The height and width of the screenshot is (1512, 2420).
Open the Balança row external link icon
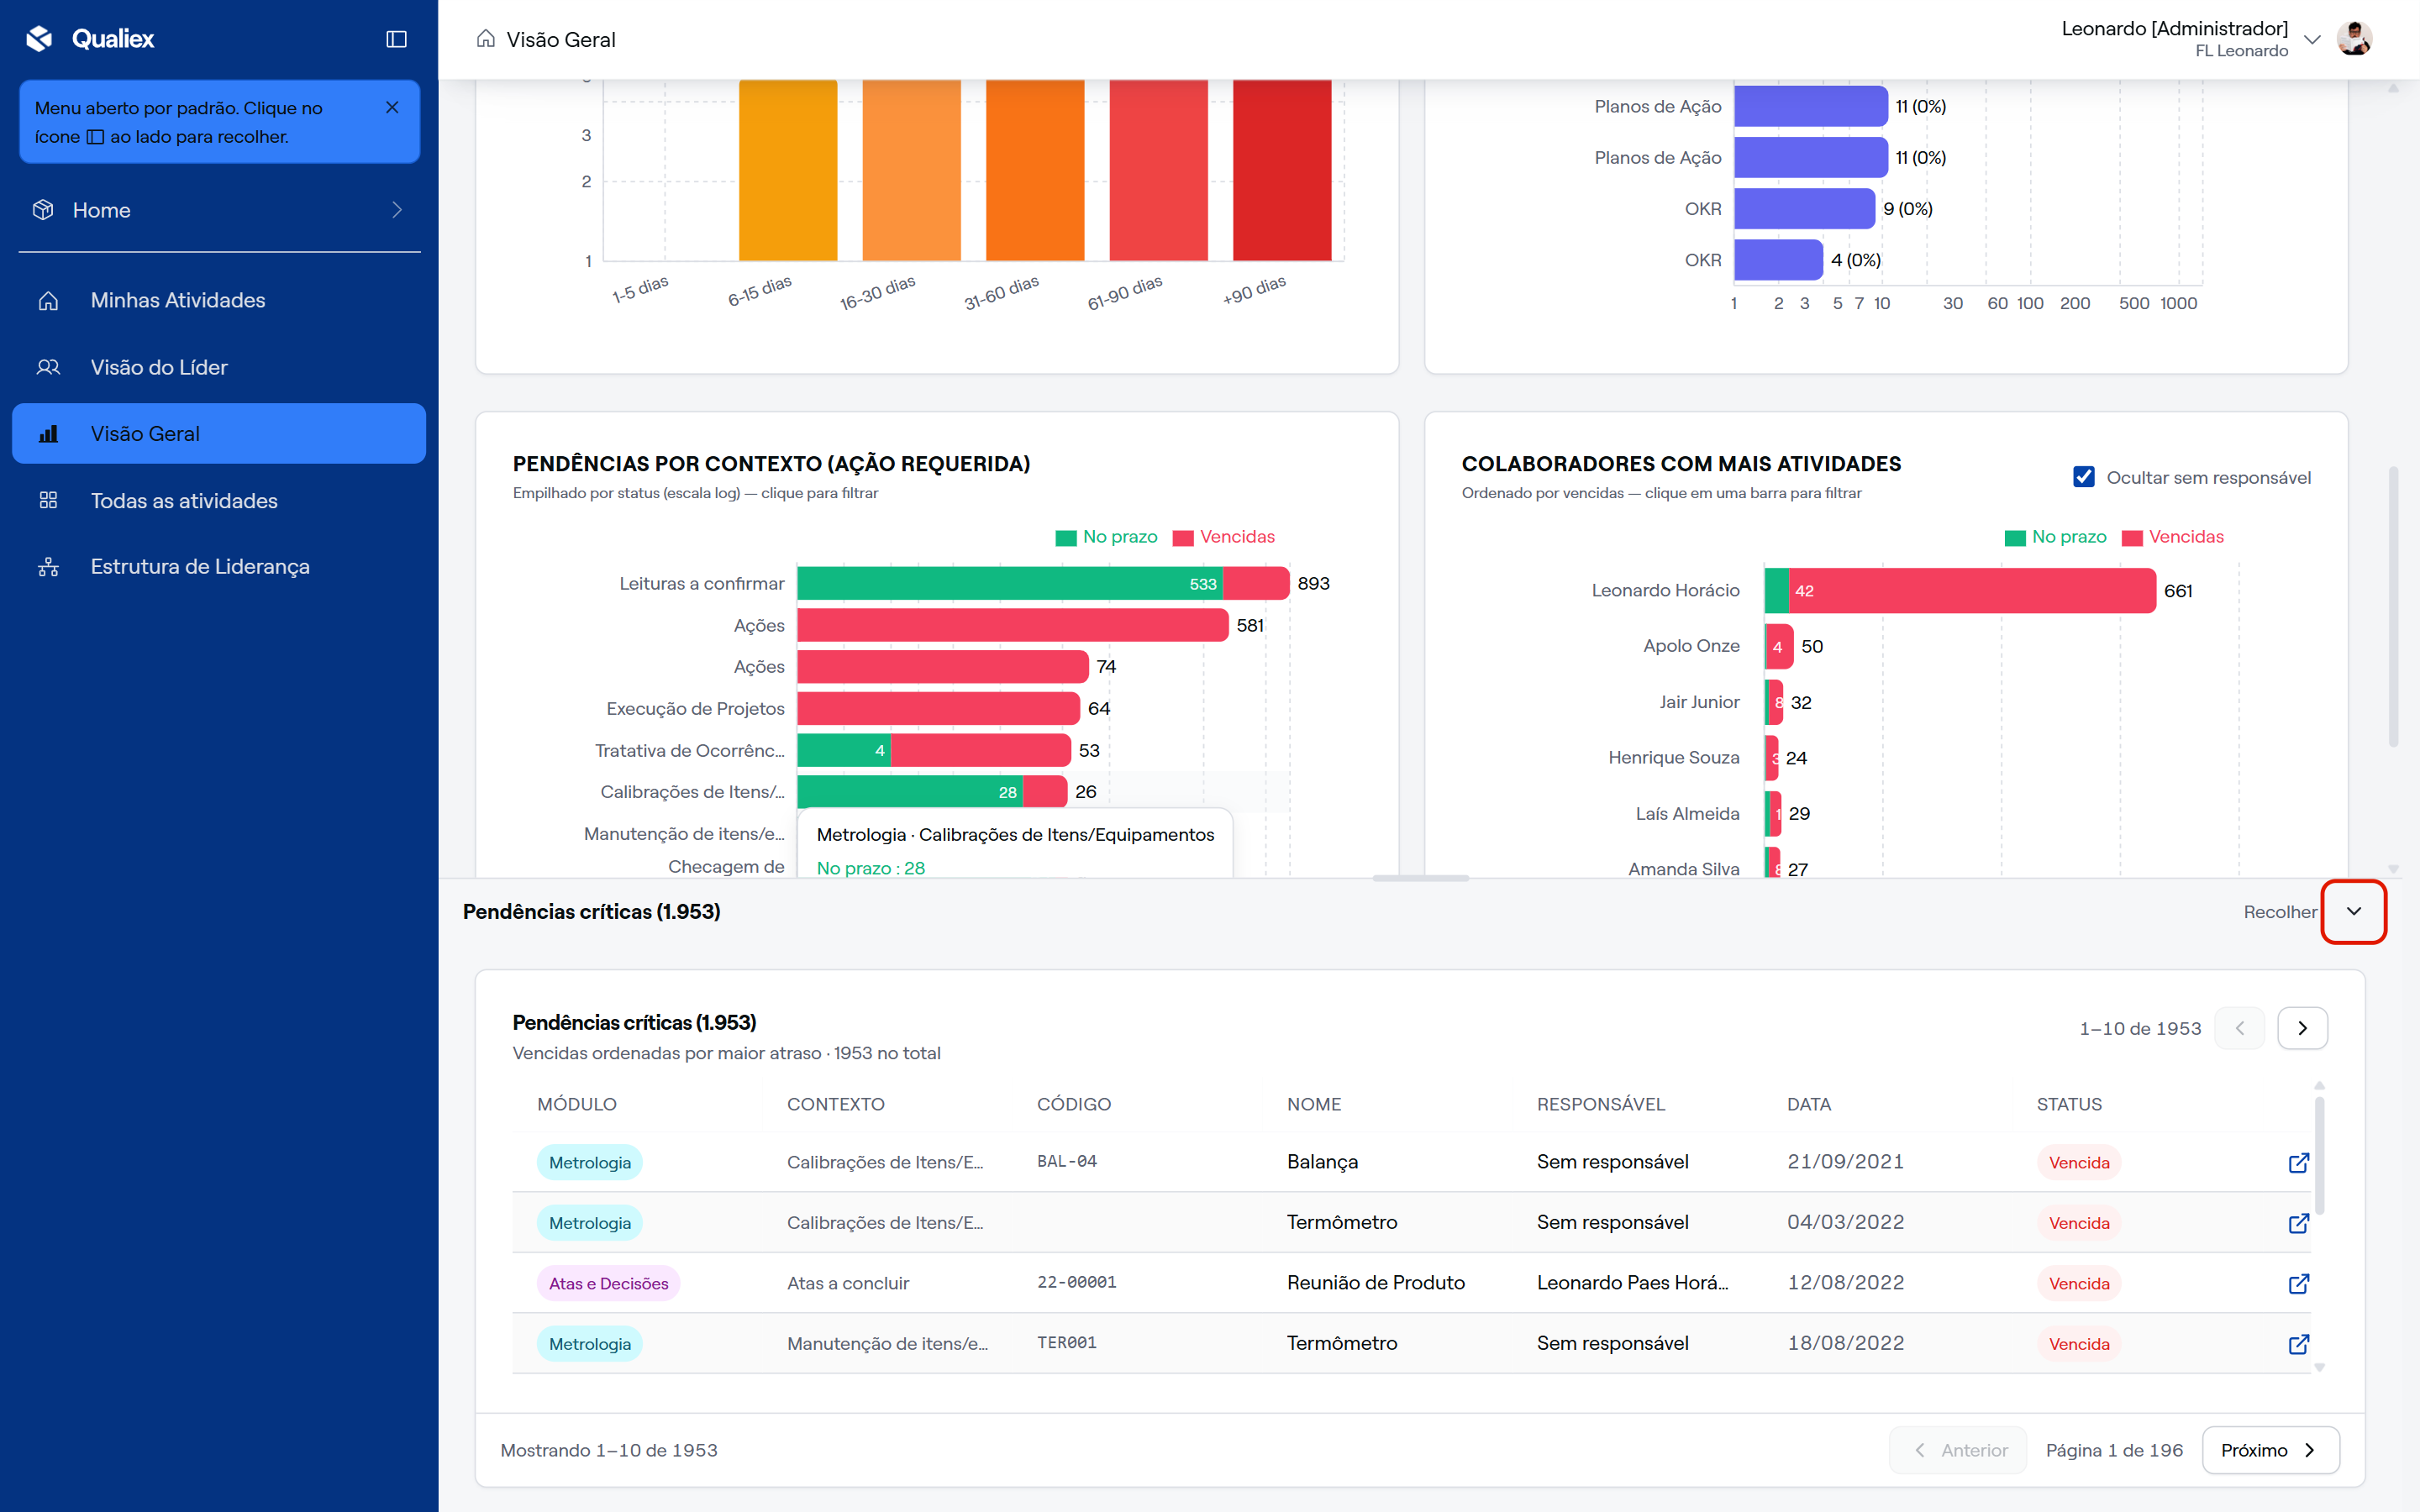(x=2299, y=1162)
